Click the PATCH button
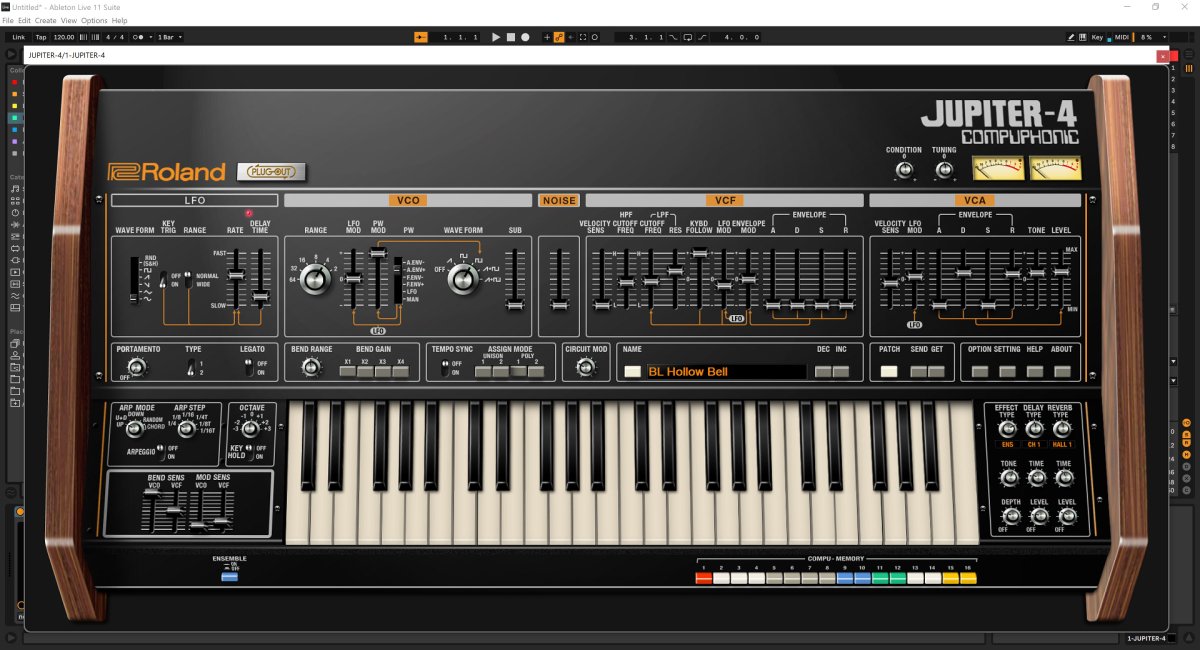The image size is (1200, 650). (889, 371)
